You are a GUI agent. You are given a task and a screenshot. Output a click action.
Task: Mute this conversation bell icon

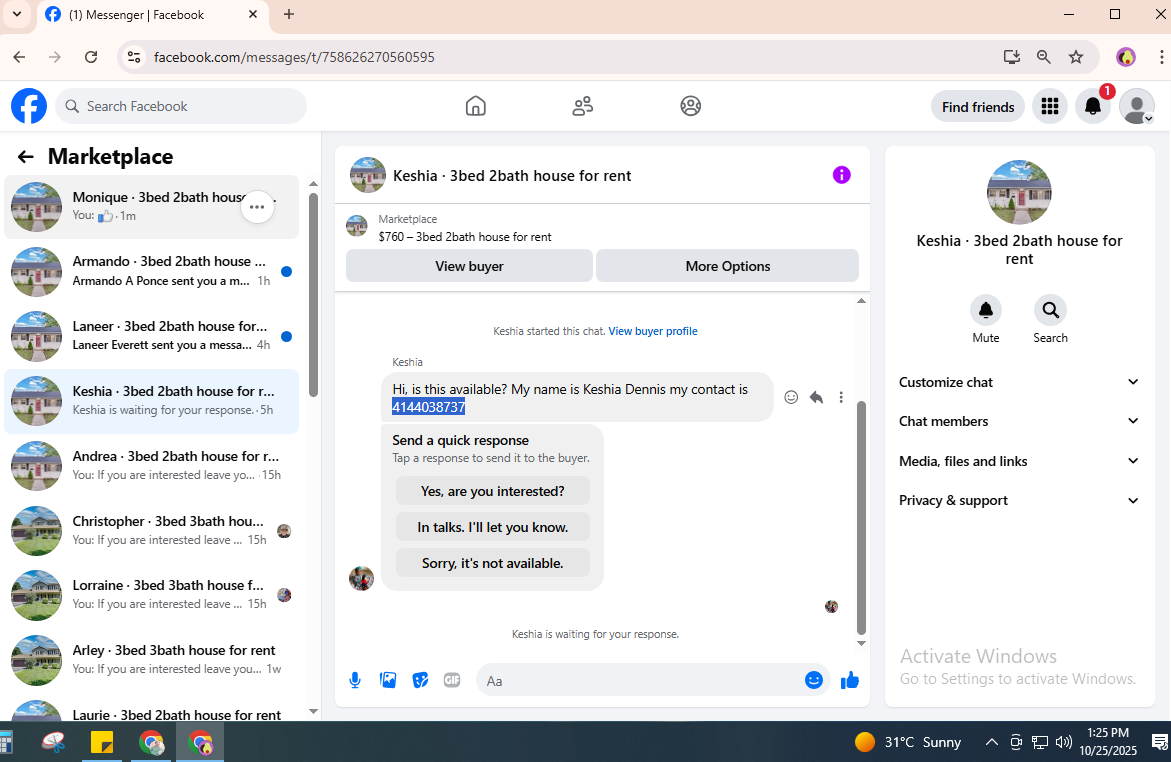point(986,310)
